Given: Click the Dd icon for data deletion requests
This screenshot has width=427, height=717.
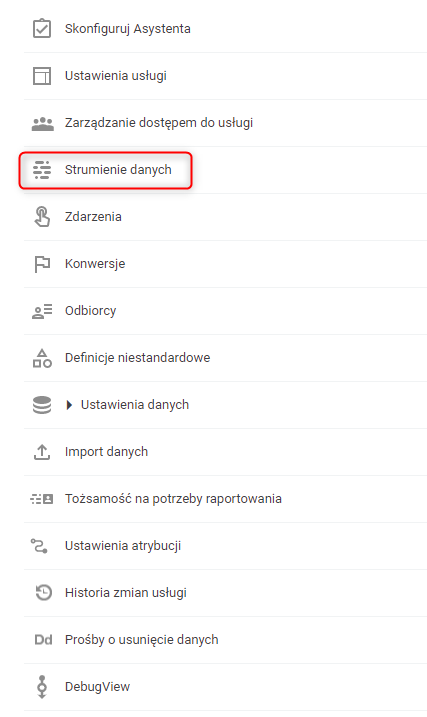Looking at the screenshot, I should click(x=43, y=640).
